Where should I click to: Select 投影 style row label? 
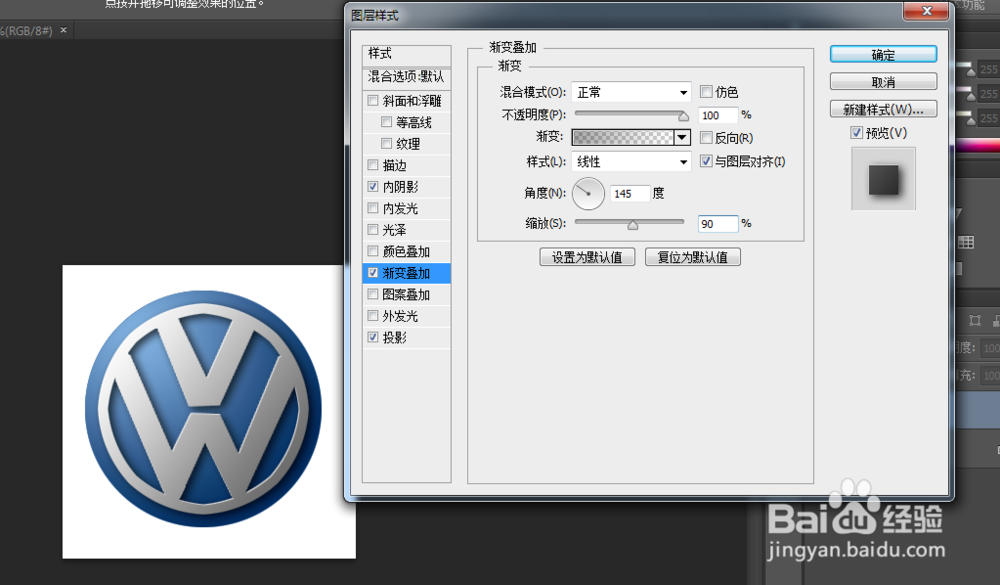click(395, 337)
